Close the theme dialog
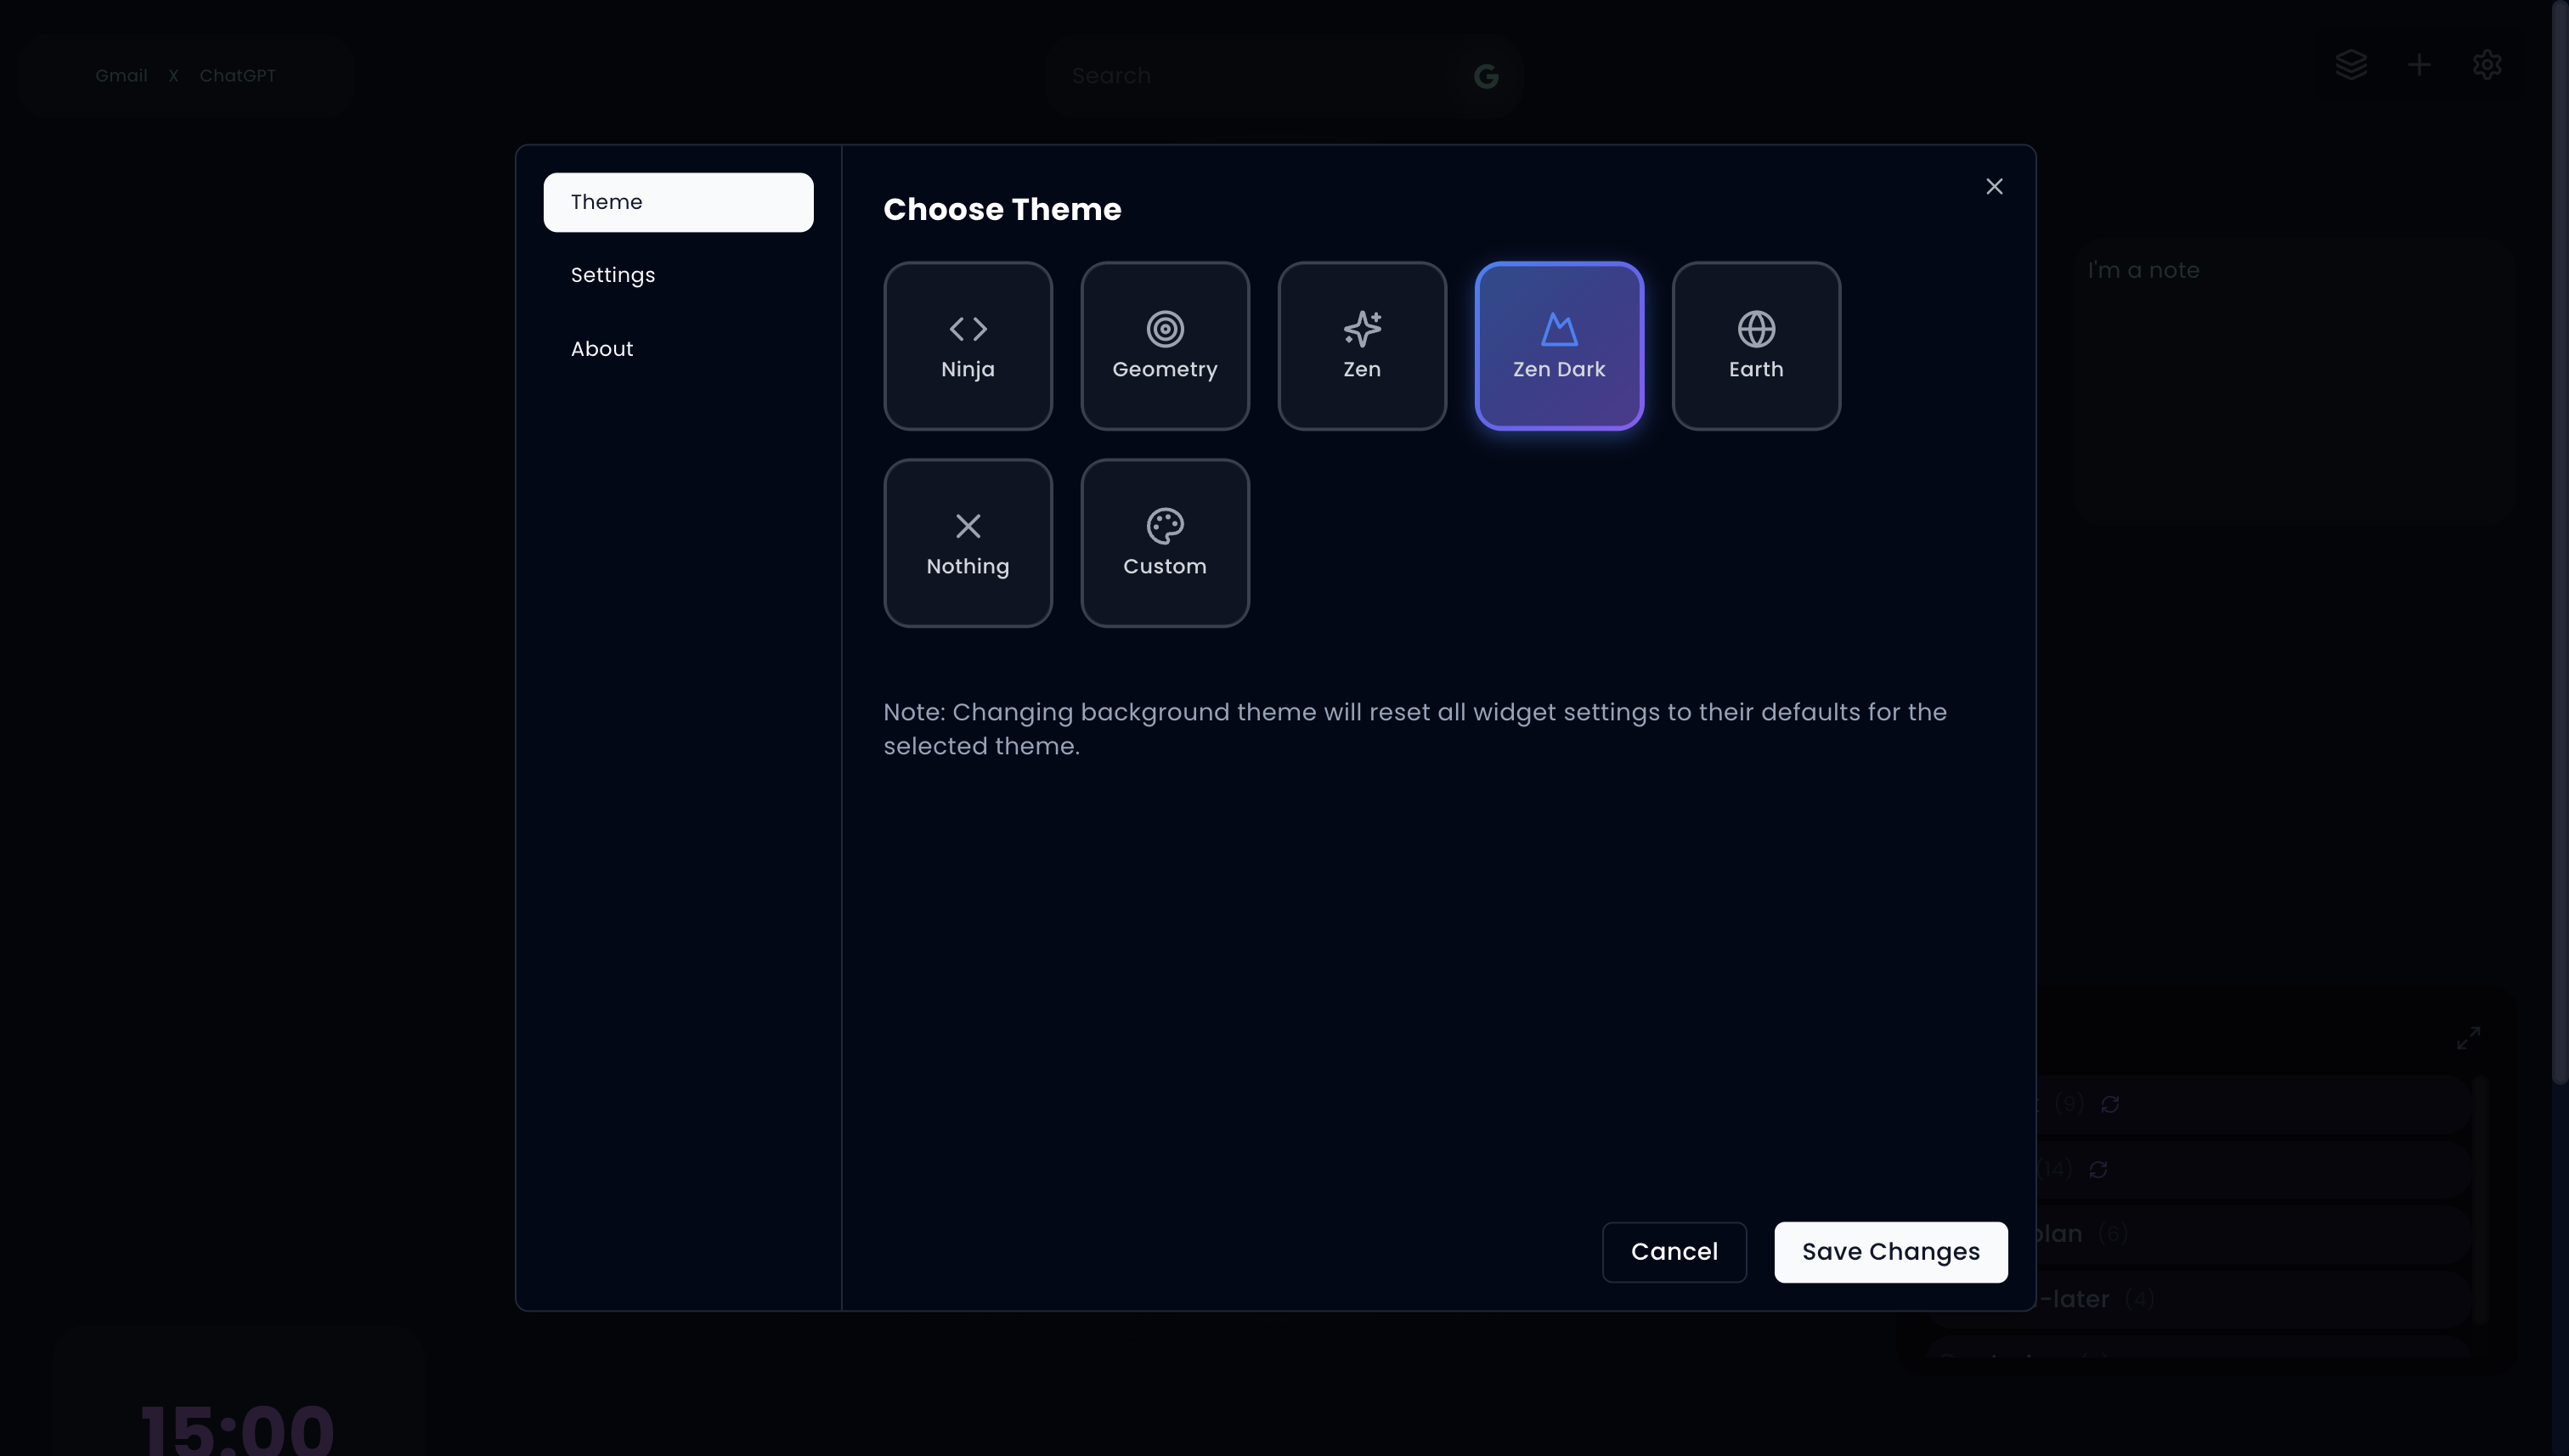2569x1456 pixels. 1993,187
